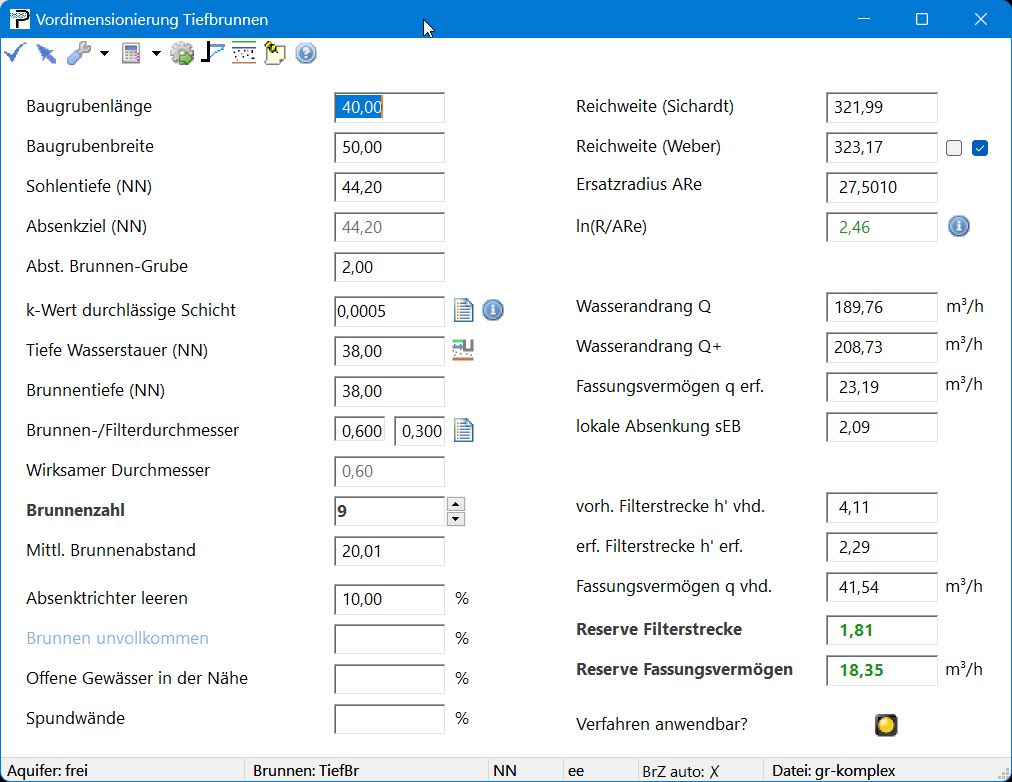Open the drawdown curve diagram icon
This screenshot has height=782, width=1012.
click(212, 54)
